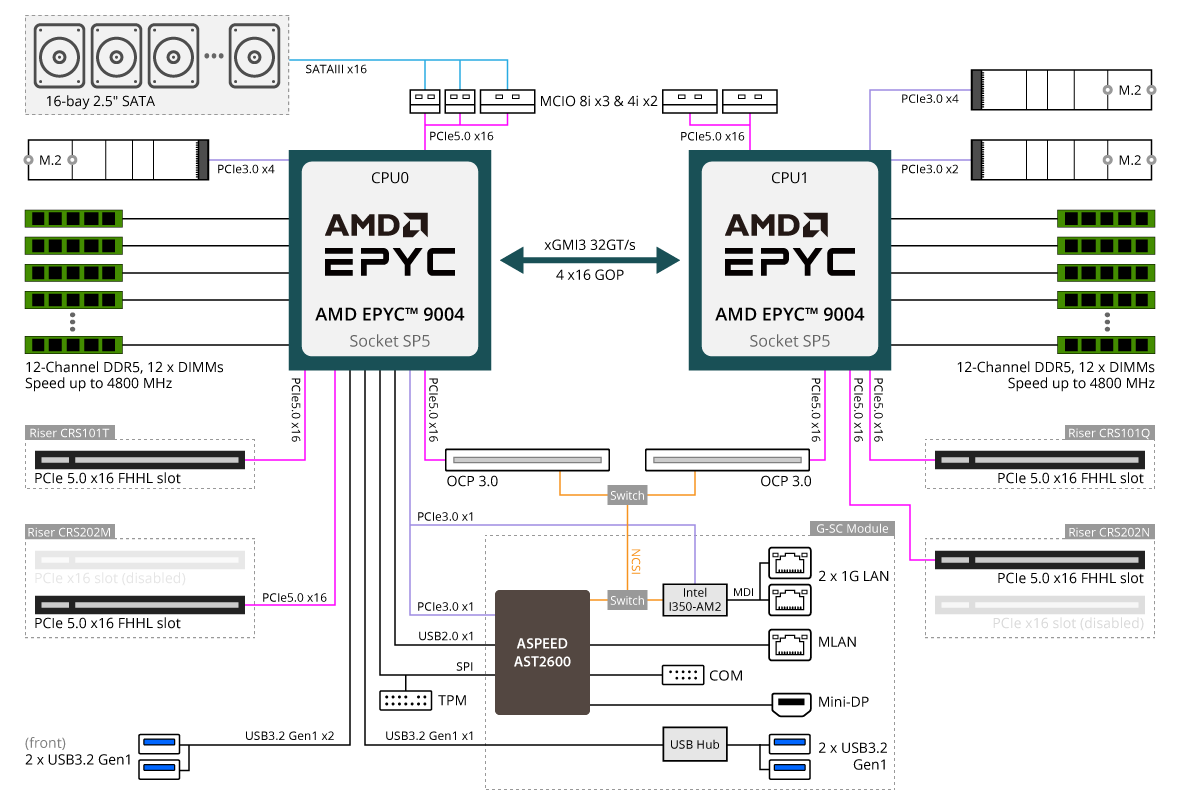1180x805 pixels.
Task: Click the drive icon after the ellipsis in SATA bay
Action: coord(254,56)
